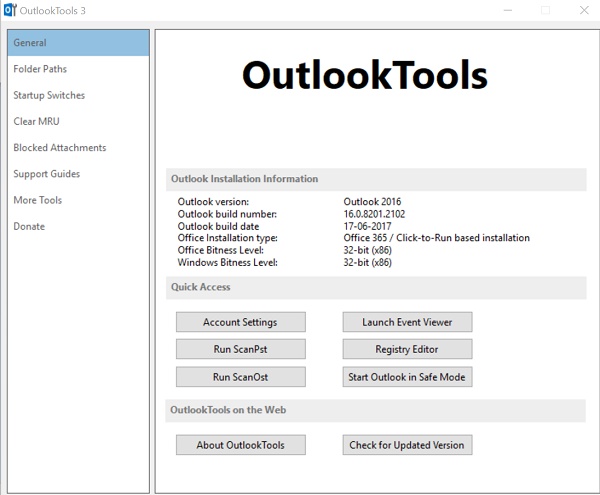Click the Office Installation type: label

coord(227,238)
